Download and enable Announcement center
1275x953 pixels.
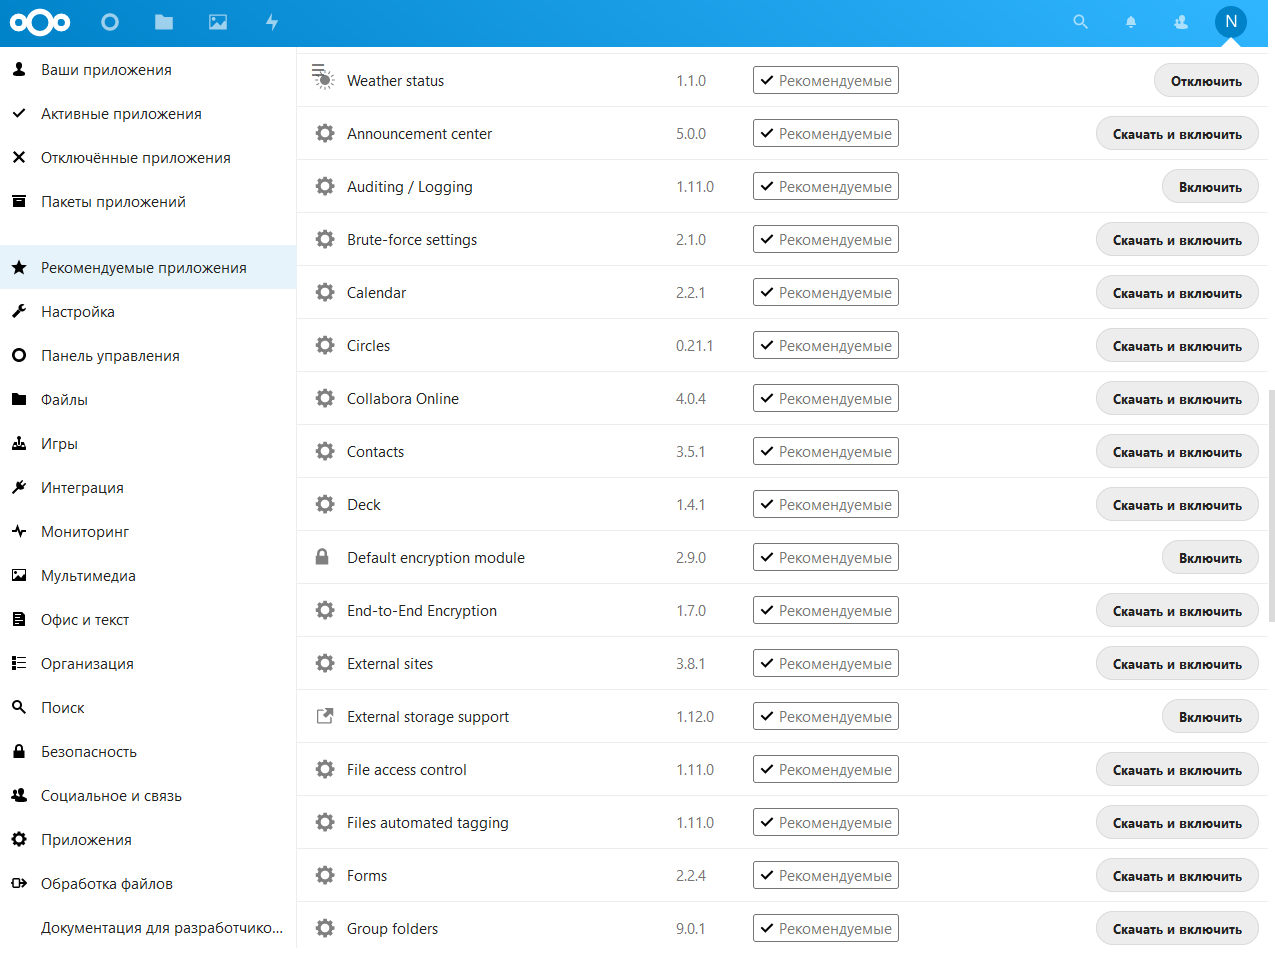1177,134
